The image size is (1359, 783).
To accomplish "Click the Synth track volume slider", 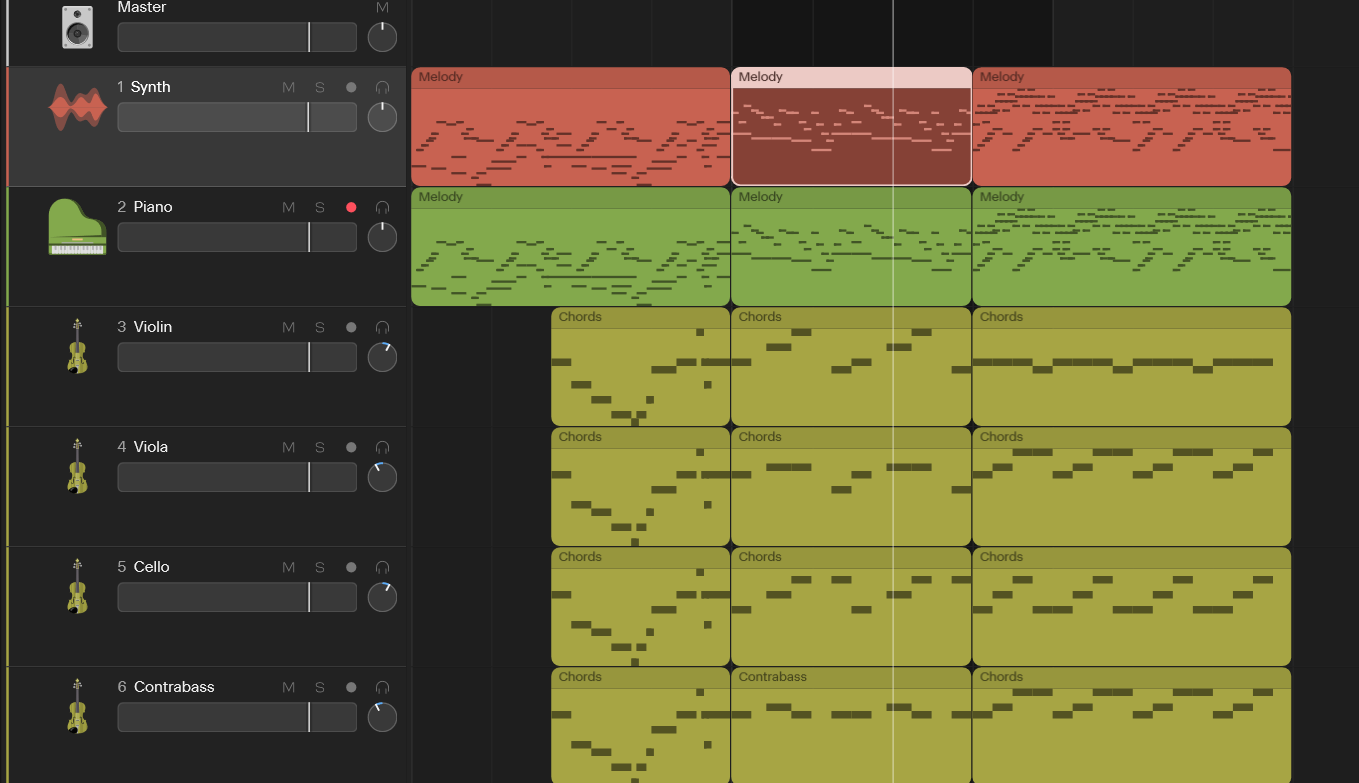I will (237, 117).
